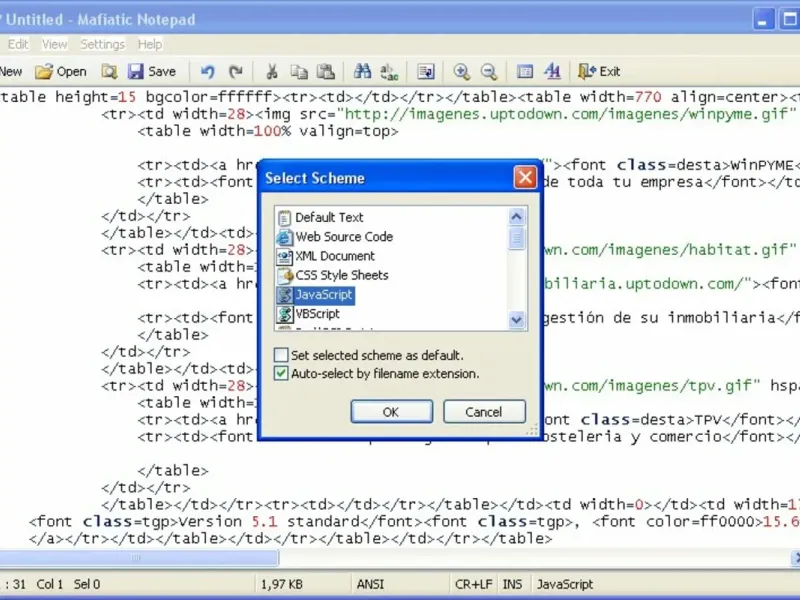
Task: Undo the last action
Action: (207, 71)
